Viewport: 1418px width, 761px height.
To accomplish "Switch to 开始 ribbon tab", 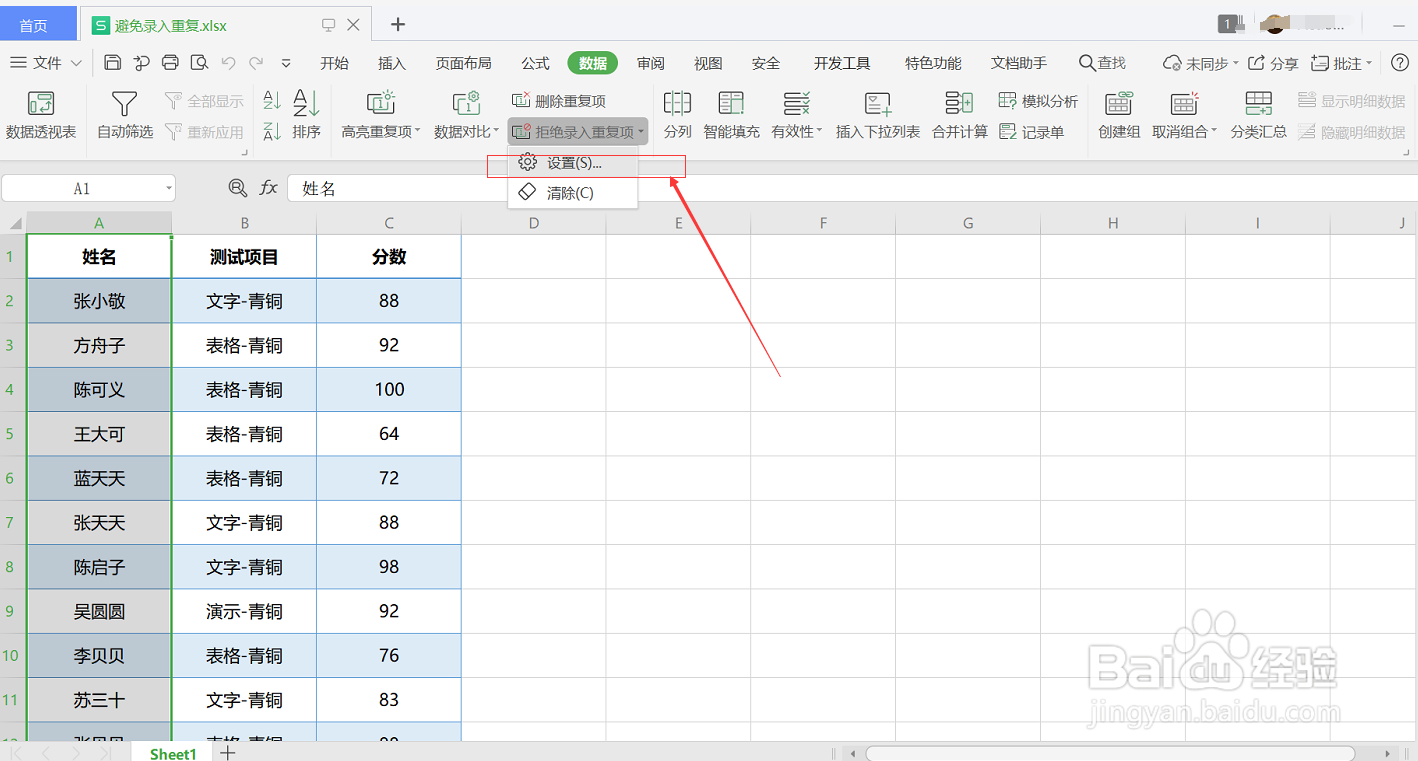I will [334, 63].
